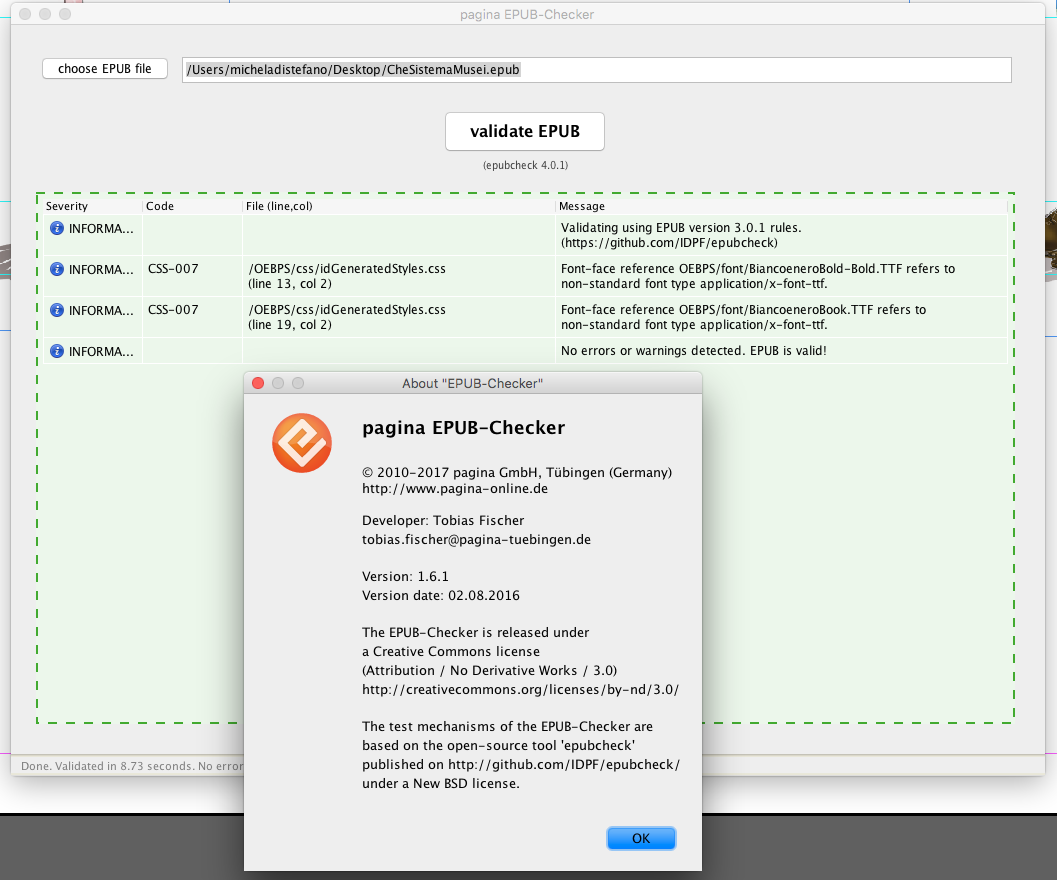
Task: Click the choose EPUB file button
Action: [104, 69]
